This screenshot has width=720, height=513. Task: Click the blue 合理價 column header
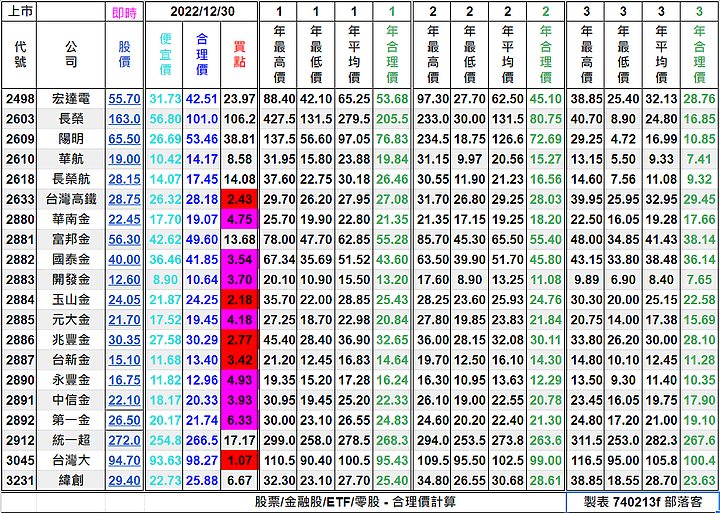pyautogui.click(x=202, y=55)
